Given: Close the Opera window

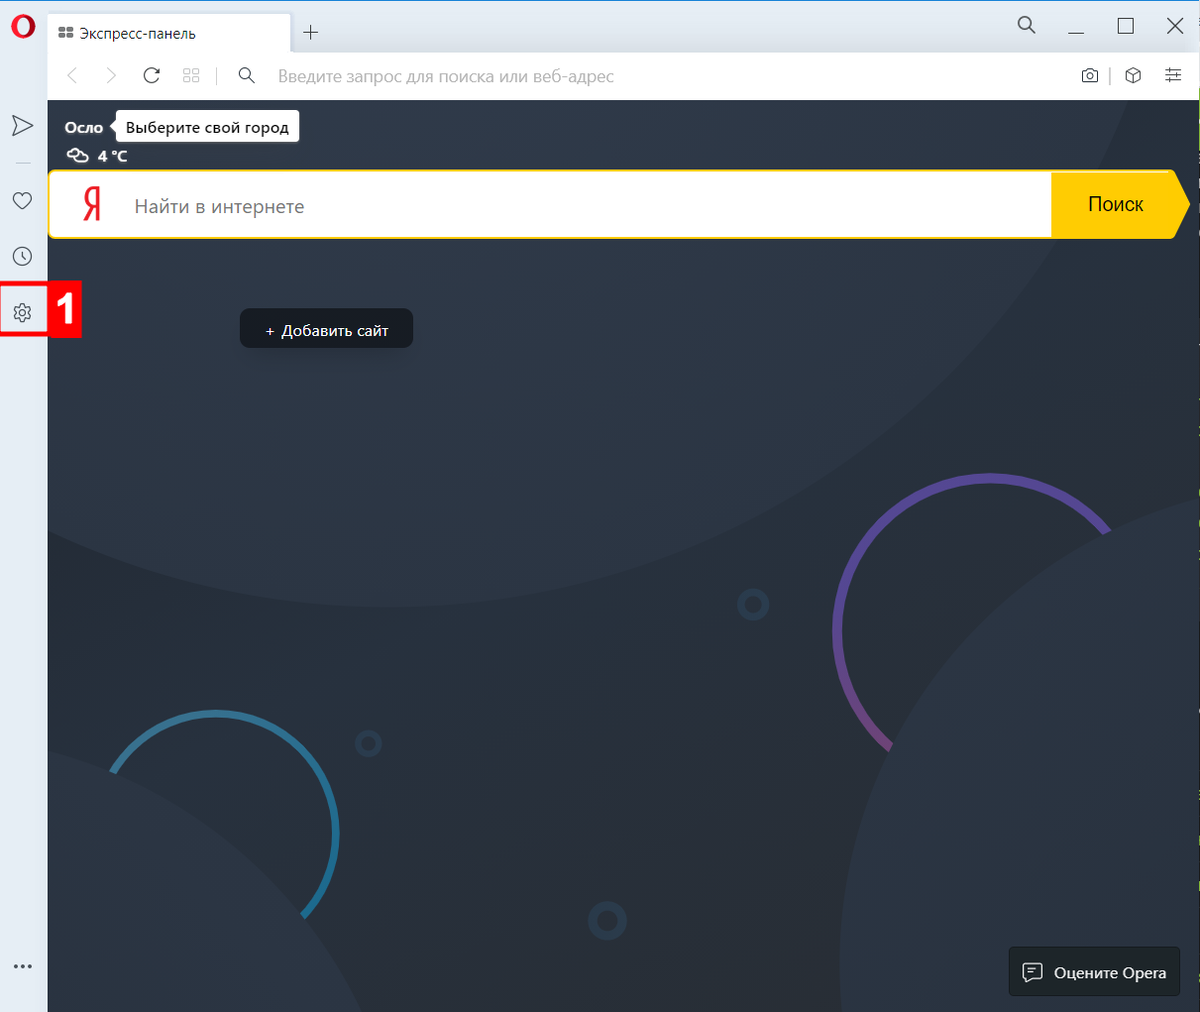Looking at the screenshot, I should (1175, 26).
